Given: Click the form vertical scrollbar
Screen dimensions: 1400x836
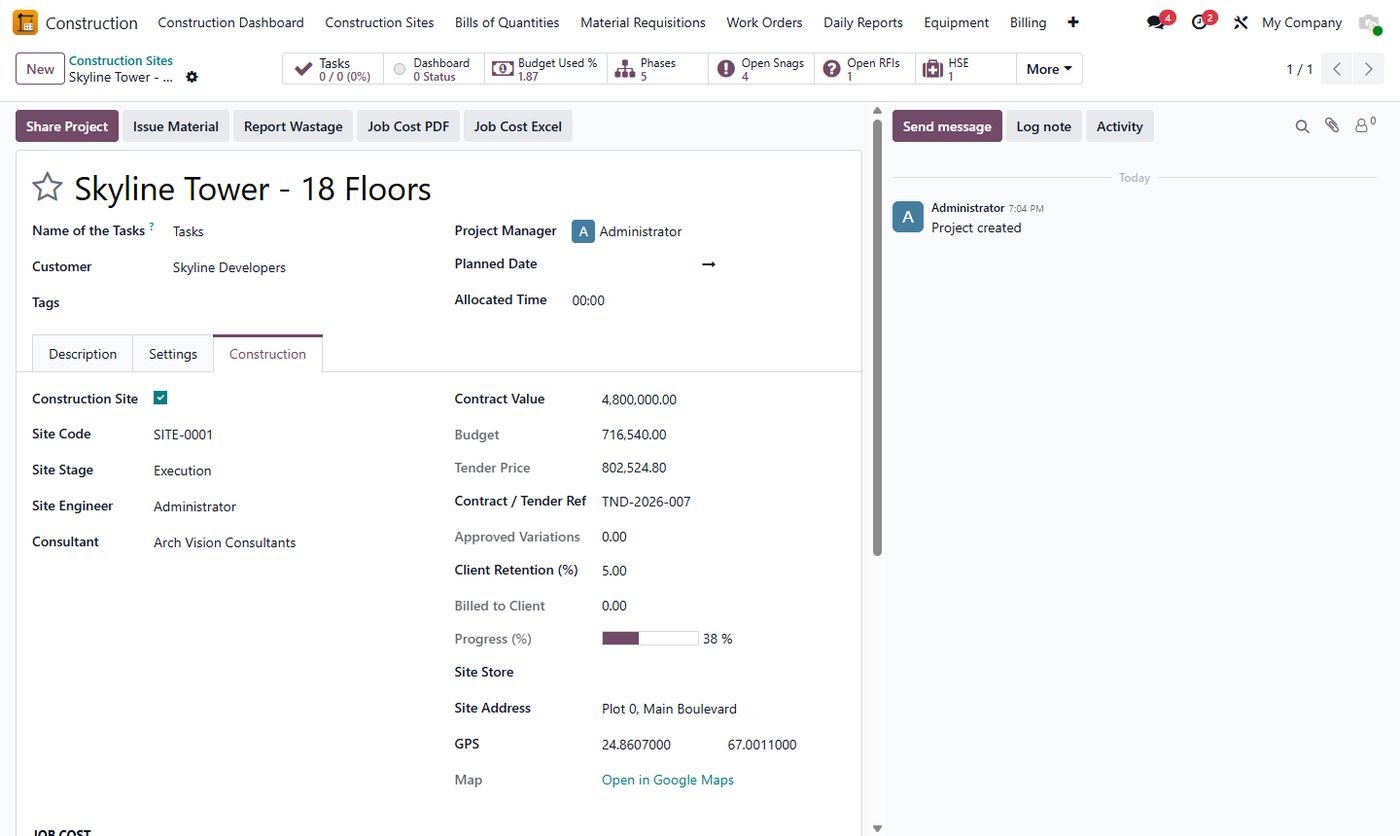Looking at the screenshot, I should tap(877, 336).
